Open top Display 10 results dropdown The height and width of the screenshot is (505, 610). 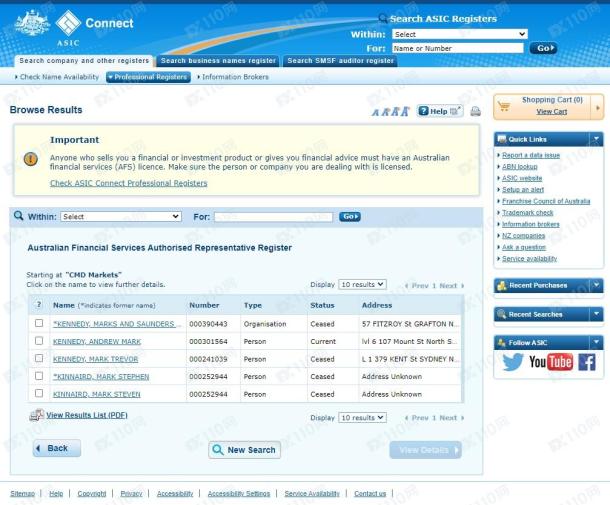pyautogui.click(x=362, y=284)
